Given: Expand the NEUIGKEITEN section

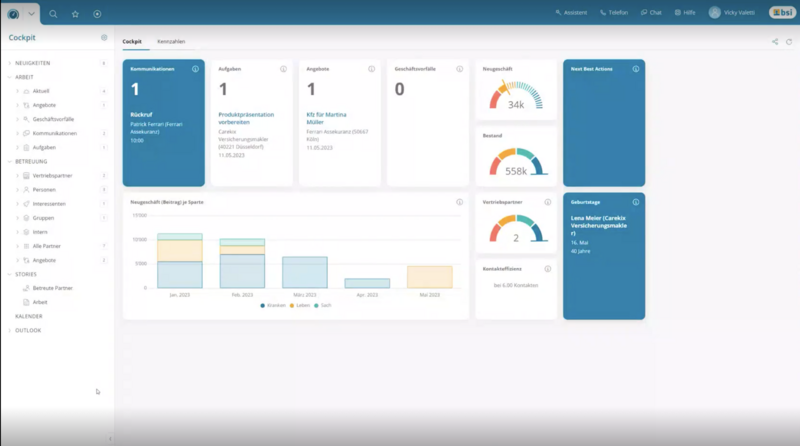Looking at the screenshot, I should [10, 63].
